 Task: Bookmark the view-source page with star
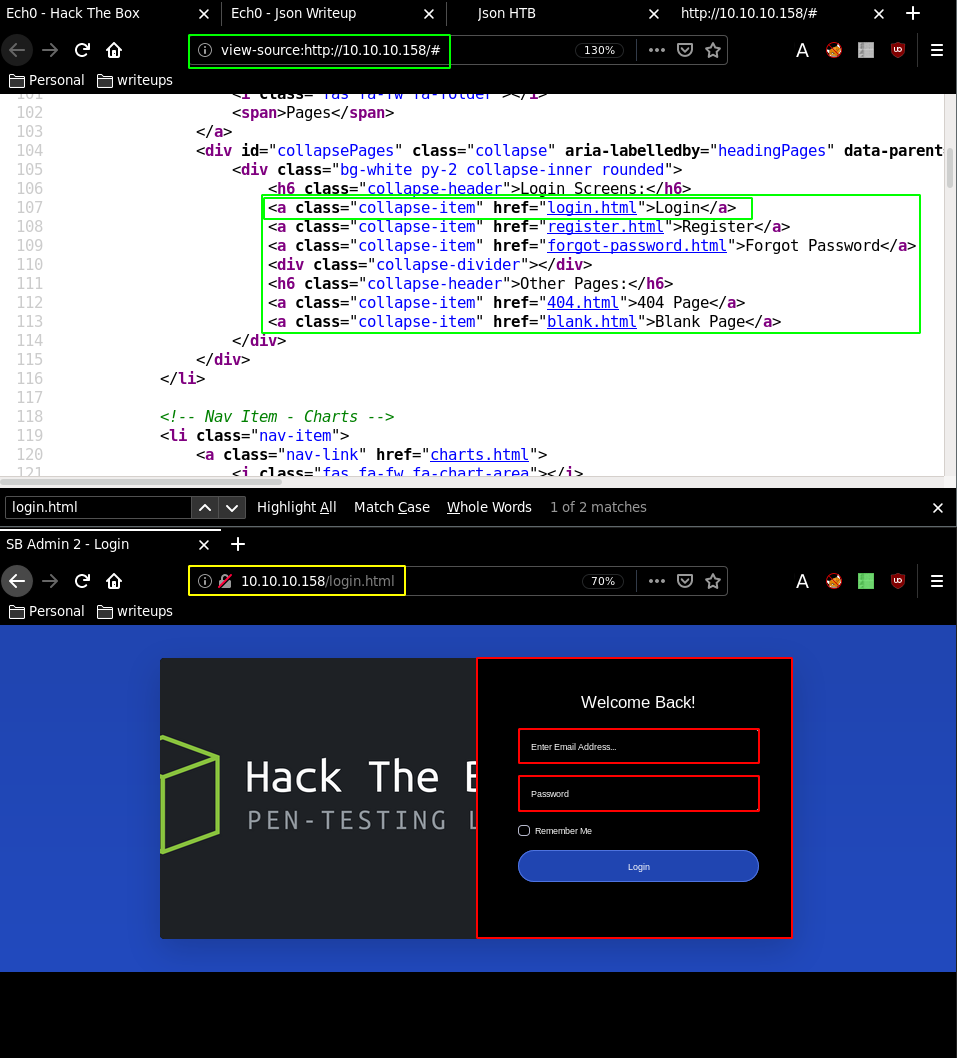(713, 50)
